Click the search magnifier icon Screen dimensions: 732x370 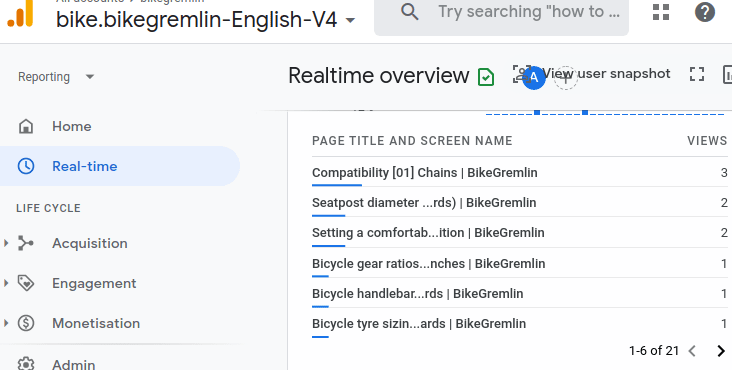(409, 12)
